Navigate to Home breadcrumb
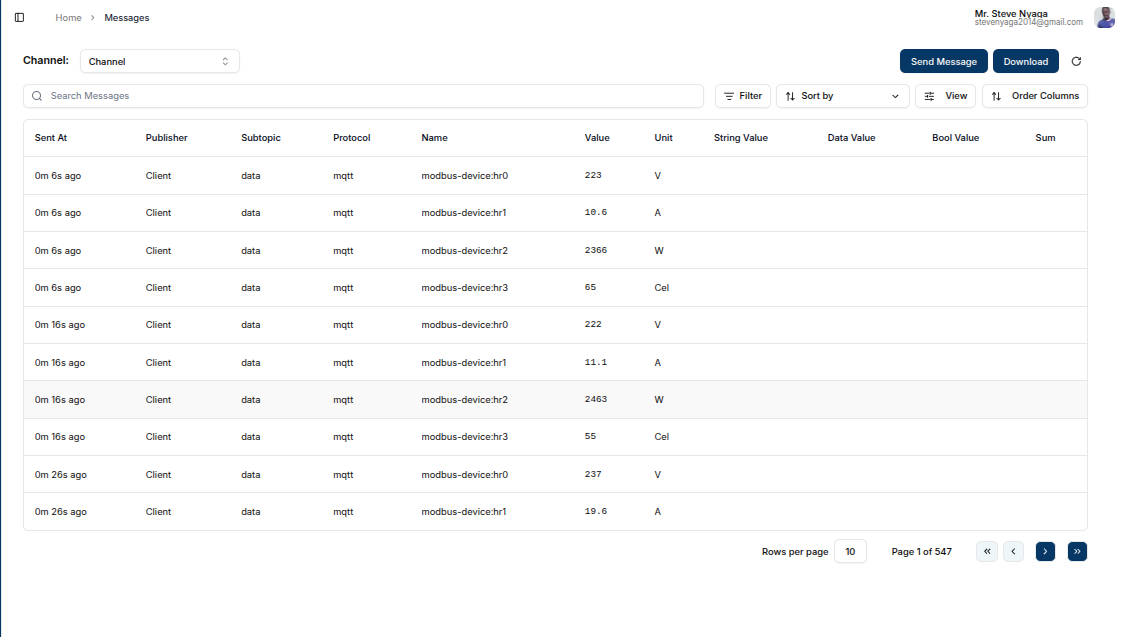This screenshot has height=637, width=1127. (x=68, y=17)
